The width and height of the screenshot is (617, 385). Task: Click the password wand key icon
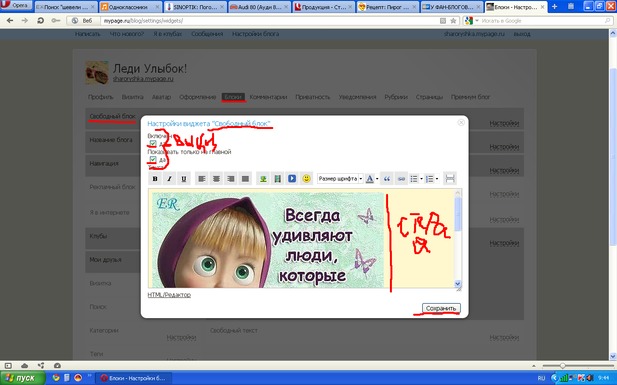tap(55, 20)
